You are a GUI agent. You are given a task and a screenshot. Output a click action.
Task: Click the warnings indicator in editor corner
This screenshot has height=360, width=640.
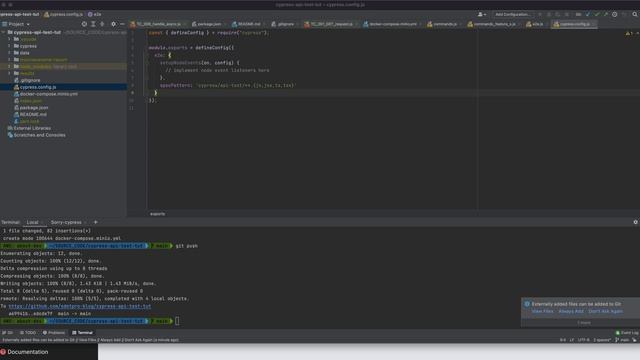[629, 33]
